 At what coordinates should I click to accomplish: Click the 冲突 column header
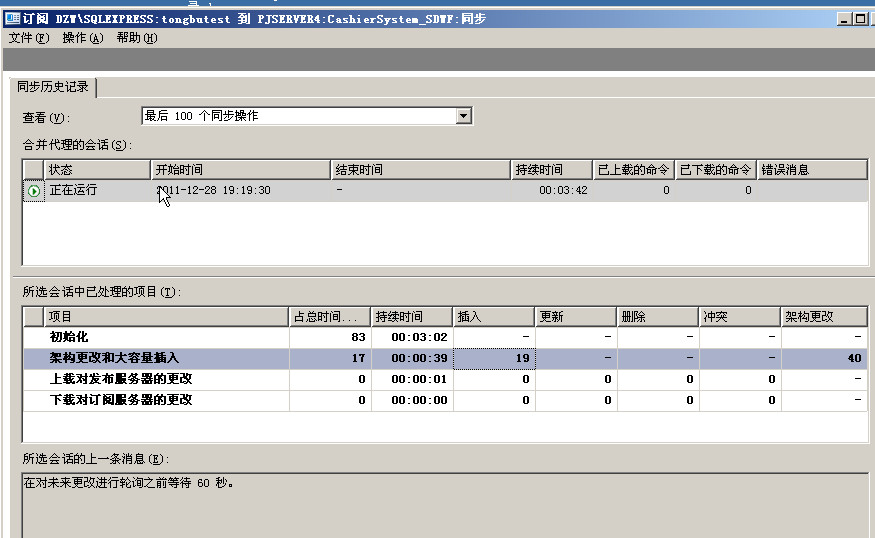740,316
